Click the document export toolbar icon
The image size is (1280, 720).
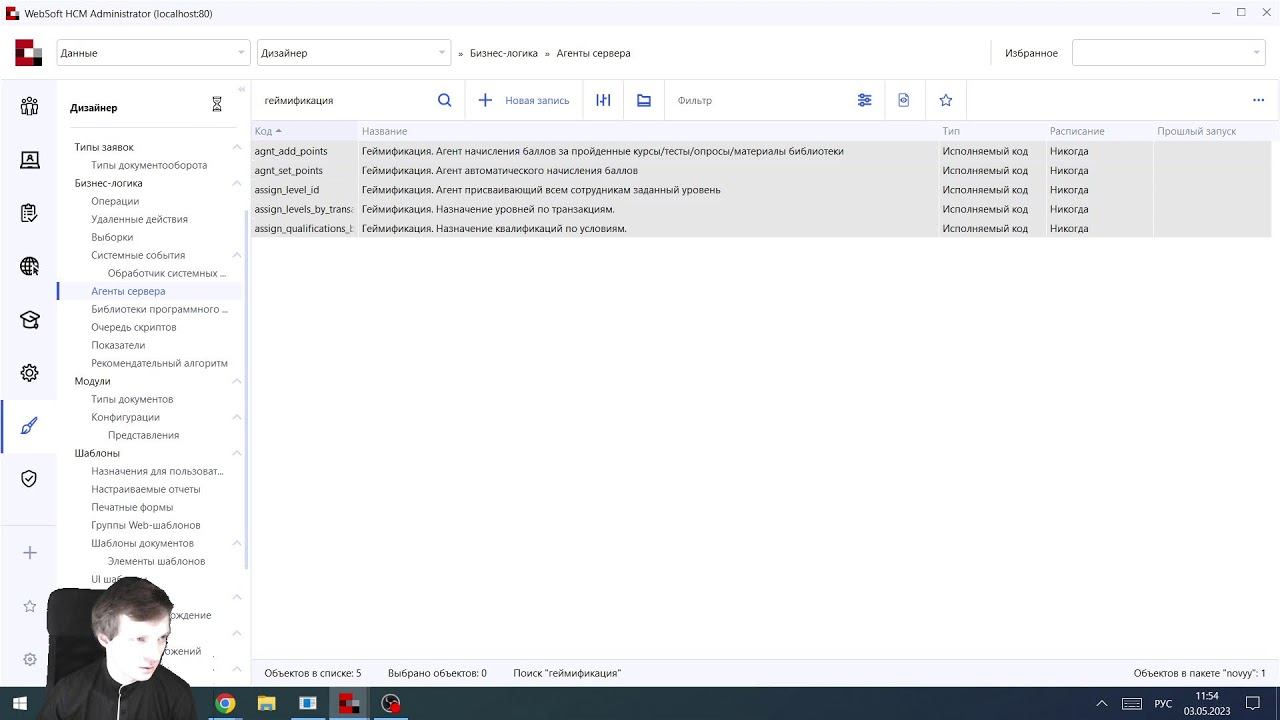tap(904, 100)
